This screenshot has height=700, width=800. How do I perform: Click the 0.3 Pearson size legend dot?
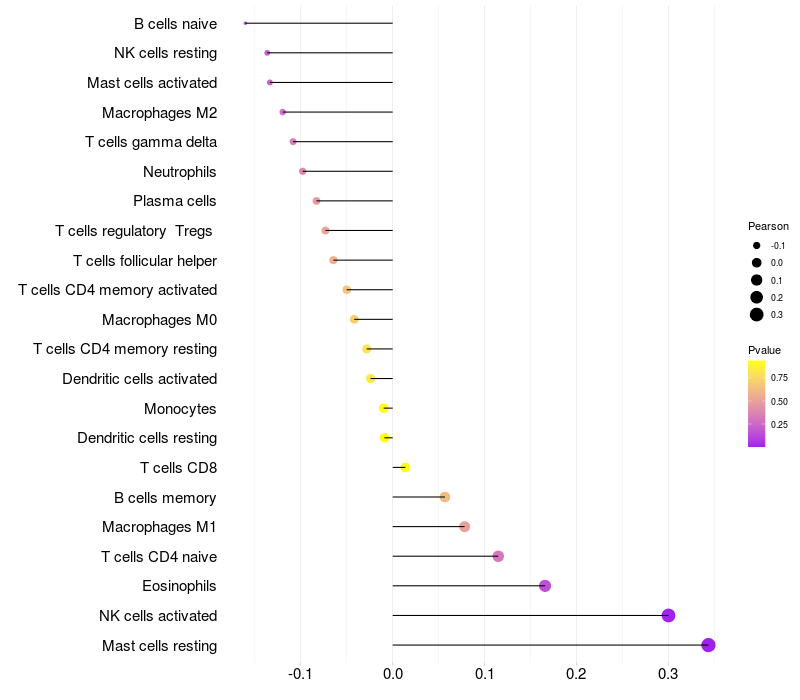[x=757, y=315]
